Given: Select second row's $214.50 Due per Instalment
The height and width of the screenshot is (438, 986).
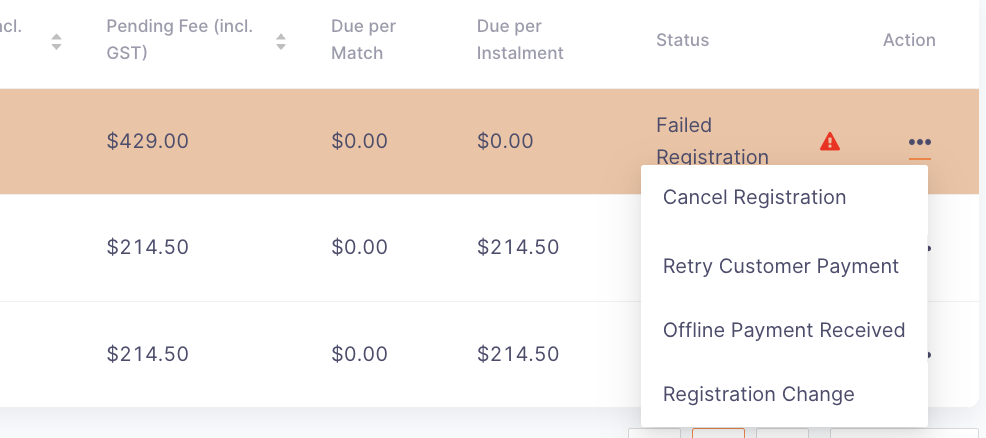Looking at the screenshot, I should click(x=518, y=248).
